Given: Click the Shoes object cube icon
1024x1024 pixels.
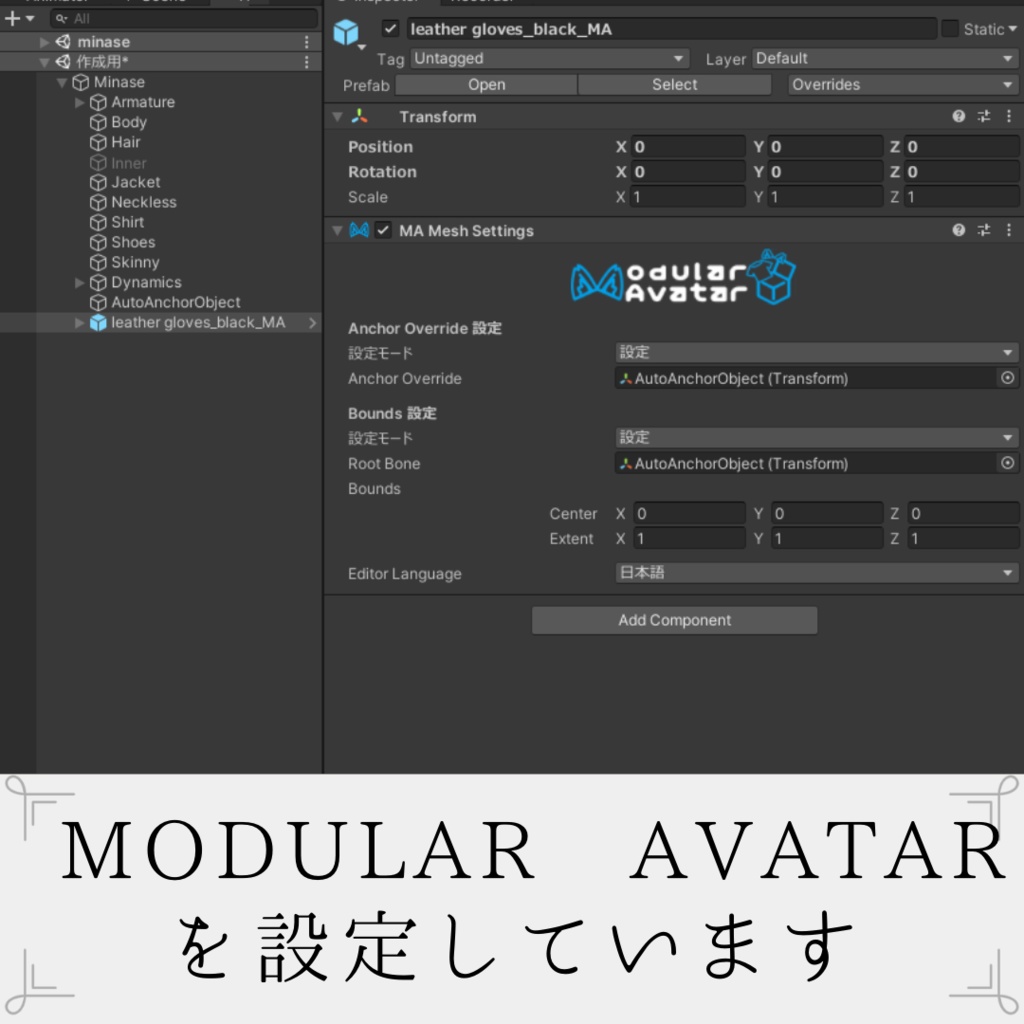Looking at the screenshot, I should tap(98, 242).
